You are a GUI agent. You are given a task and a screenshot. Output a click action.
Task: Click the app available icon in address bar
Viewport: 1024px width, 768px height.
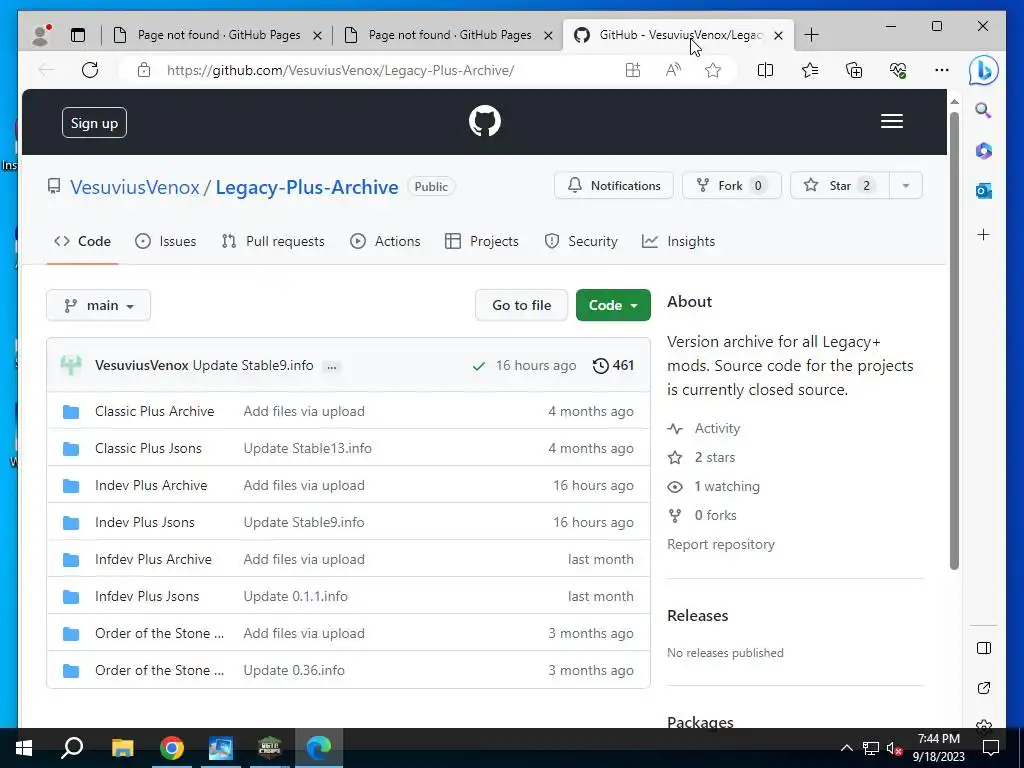pyautogui.click(x=633, y=70)
